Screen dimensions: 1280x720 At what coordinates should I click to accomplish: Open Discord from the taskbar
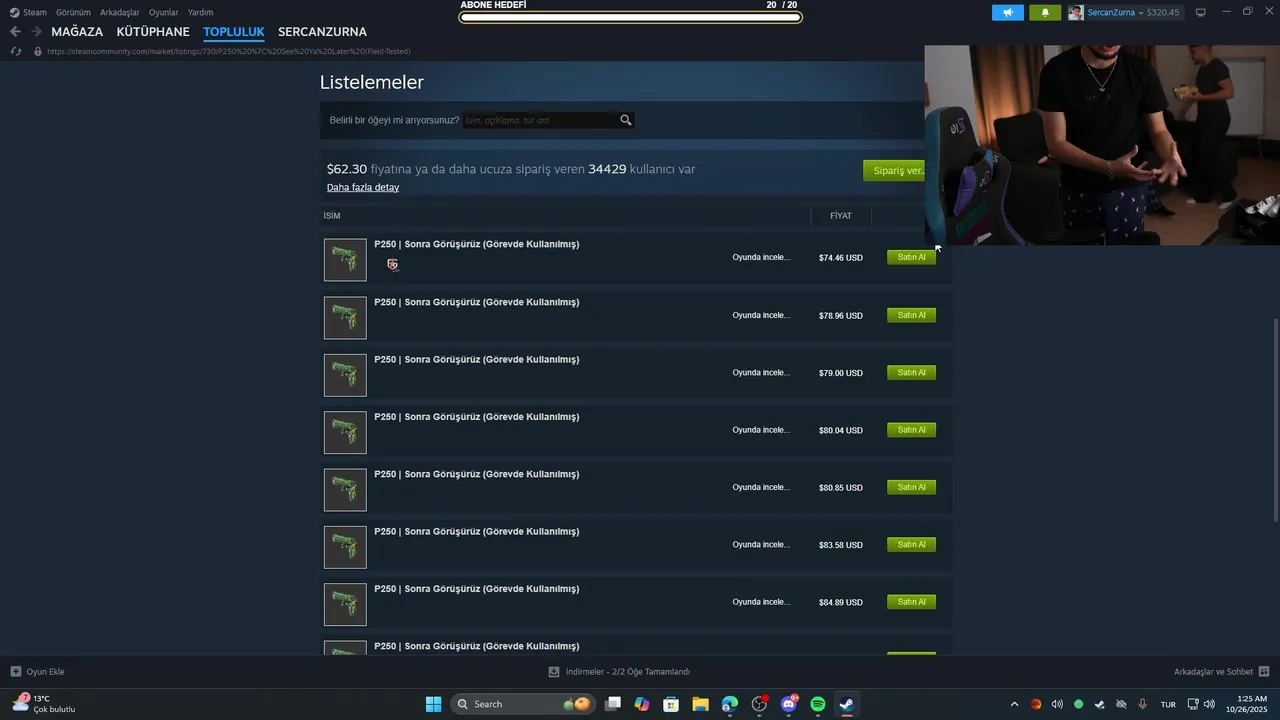pyautogui.click(x=788, y=704)
